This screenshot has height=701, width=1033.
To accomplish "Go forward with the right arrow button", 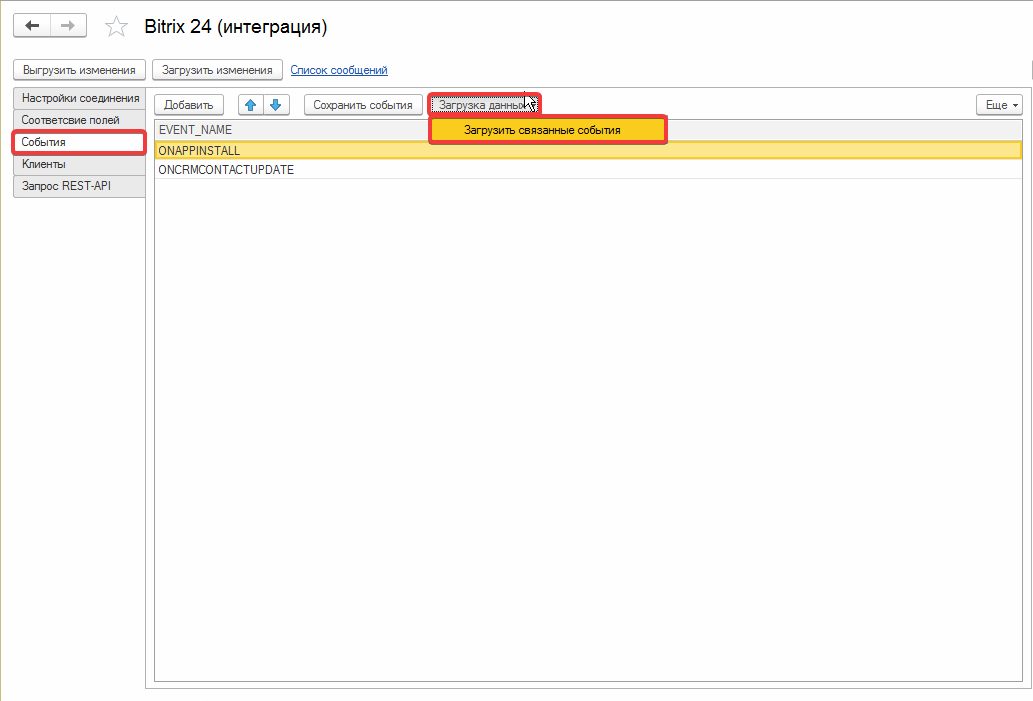I will pos(68,26).
